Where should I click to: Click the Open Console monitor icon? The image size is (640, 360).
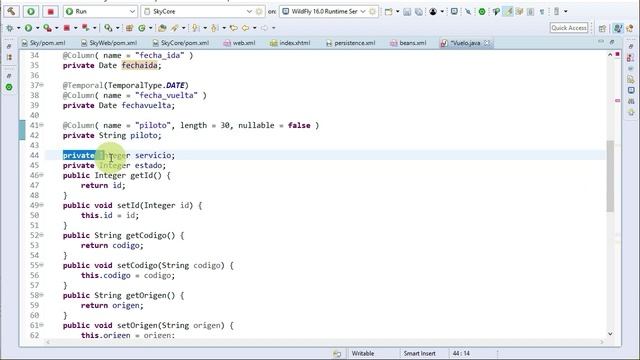[x=454, y=12]
